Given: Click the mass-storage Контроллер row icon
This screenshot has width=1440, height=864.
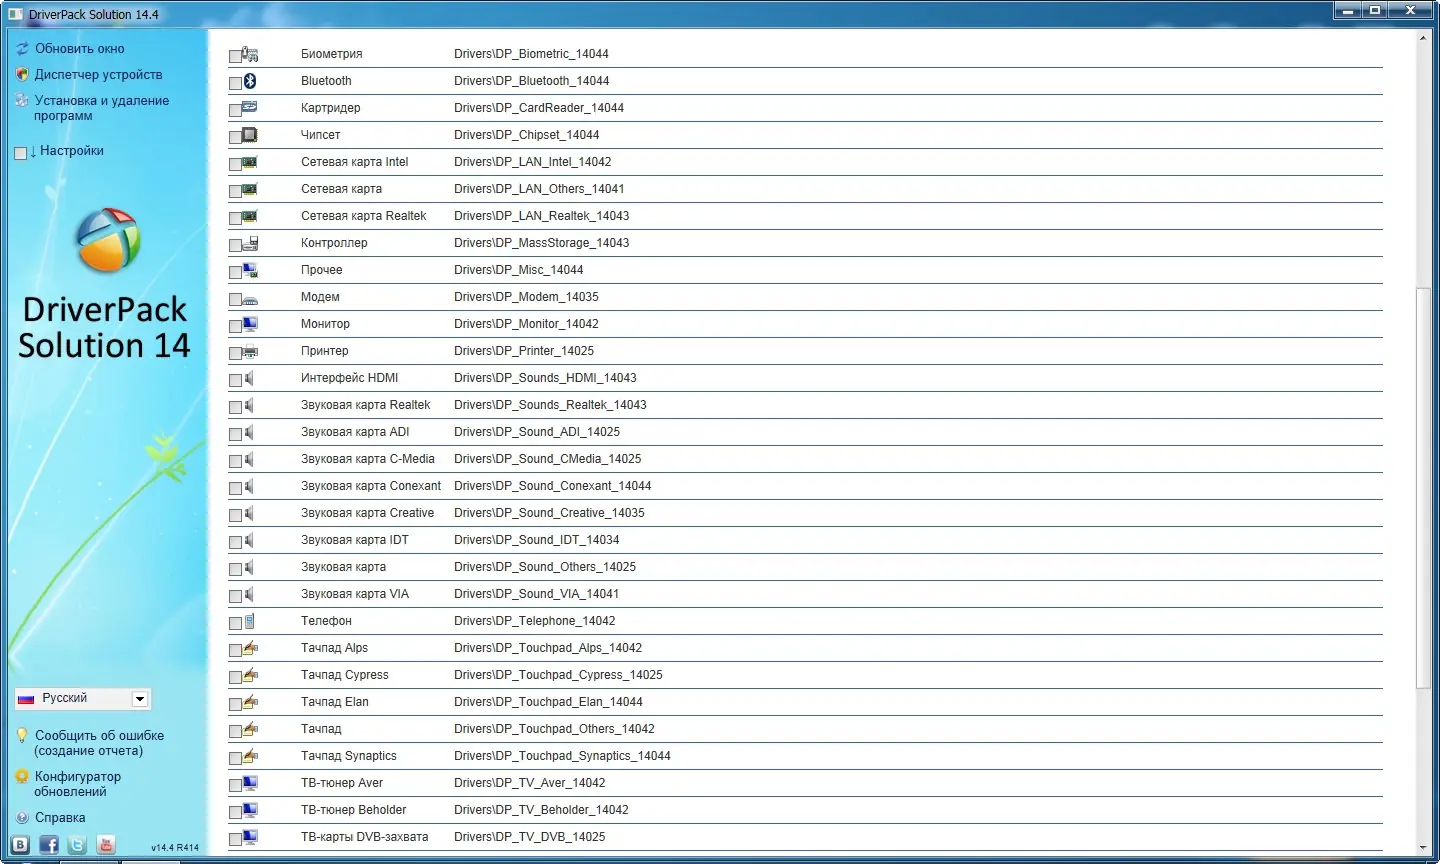Looking at the screenshot, I should pyautogui.click(x=250, y=243).
